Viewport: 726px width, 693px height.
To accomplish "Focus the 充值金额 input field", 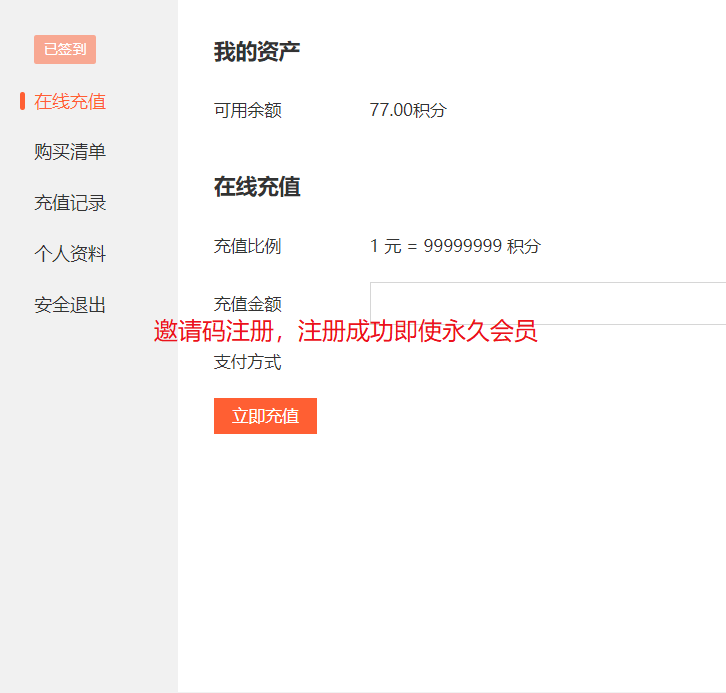I will pos(548,303).
